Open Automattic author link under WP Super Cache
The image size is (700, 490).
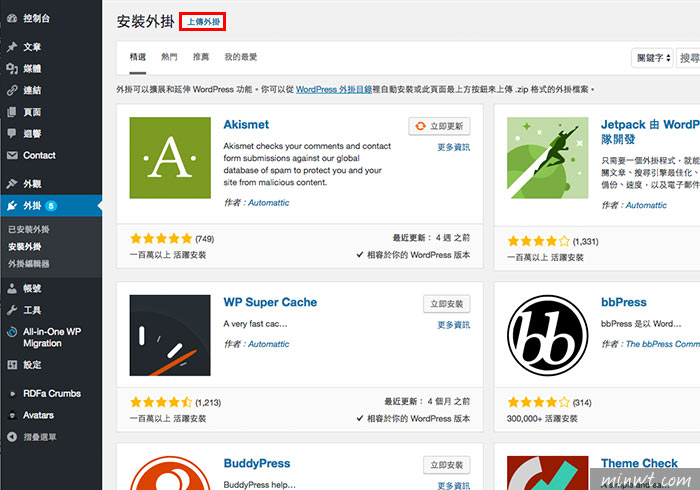268,344
